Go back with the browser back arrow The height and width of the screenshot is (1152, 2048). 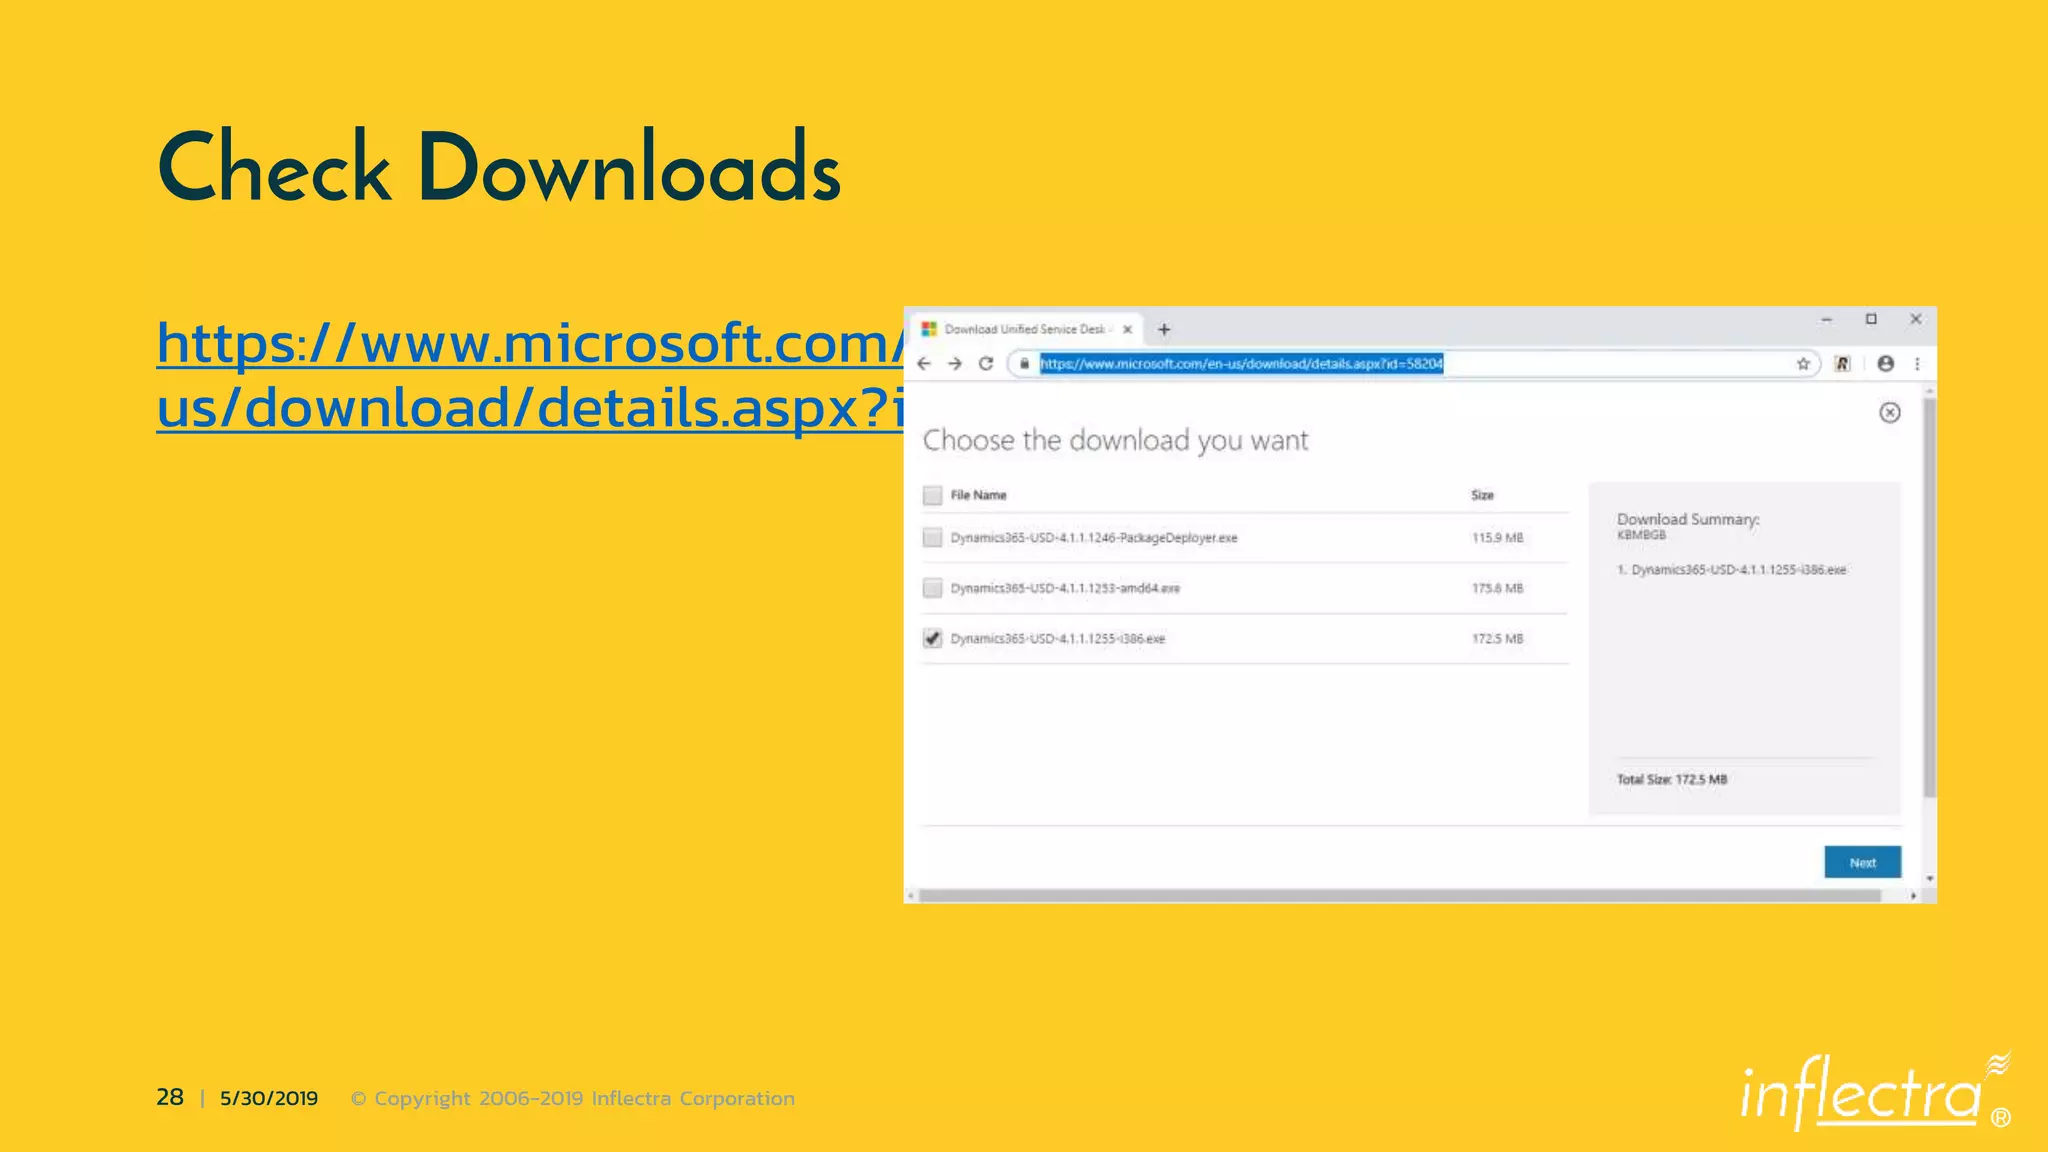[924, 364]
